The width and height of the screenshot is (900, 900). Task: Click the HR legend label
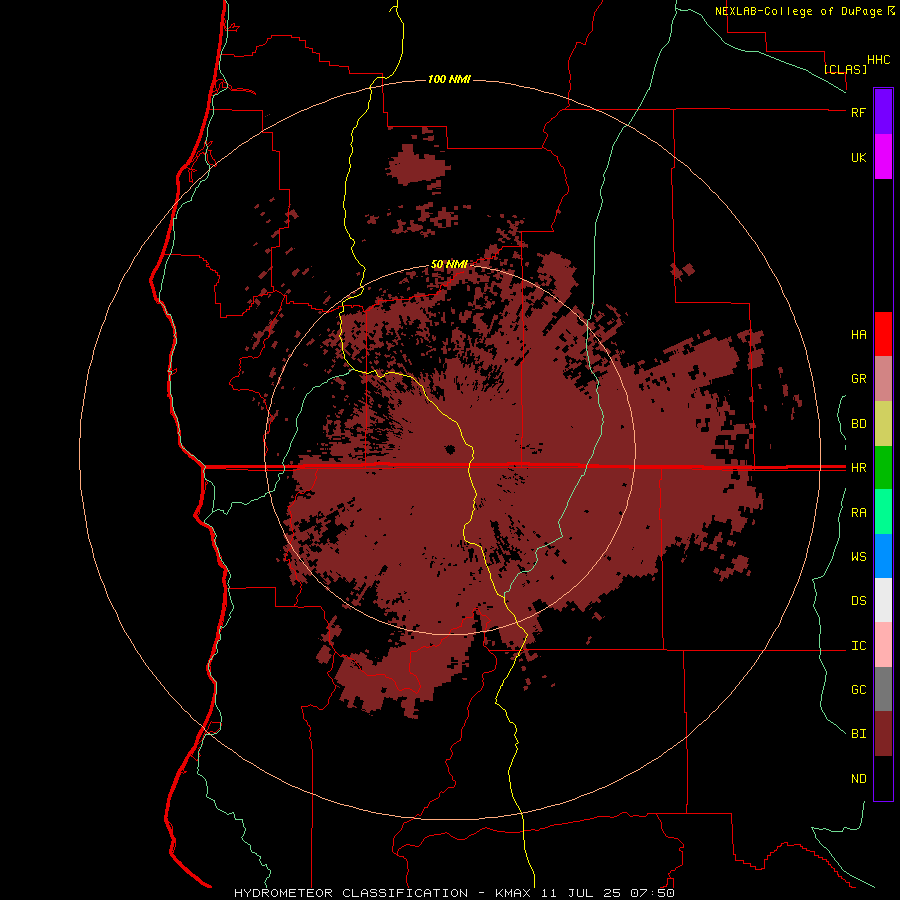(858, 468)
